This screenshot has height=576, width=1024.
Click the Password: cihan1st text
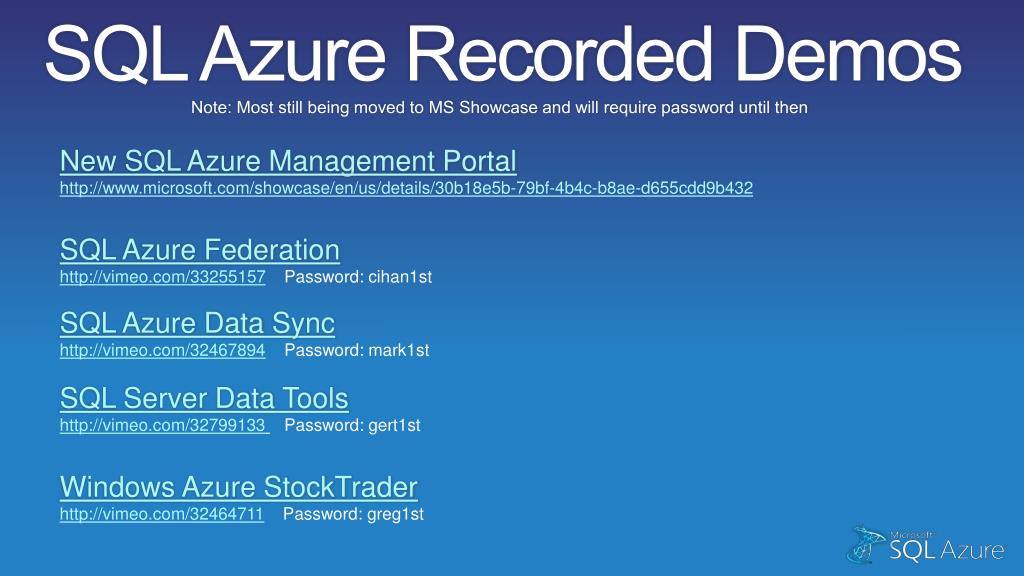click(358, 277)
